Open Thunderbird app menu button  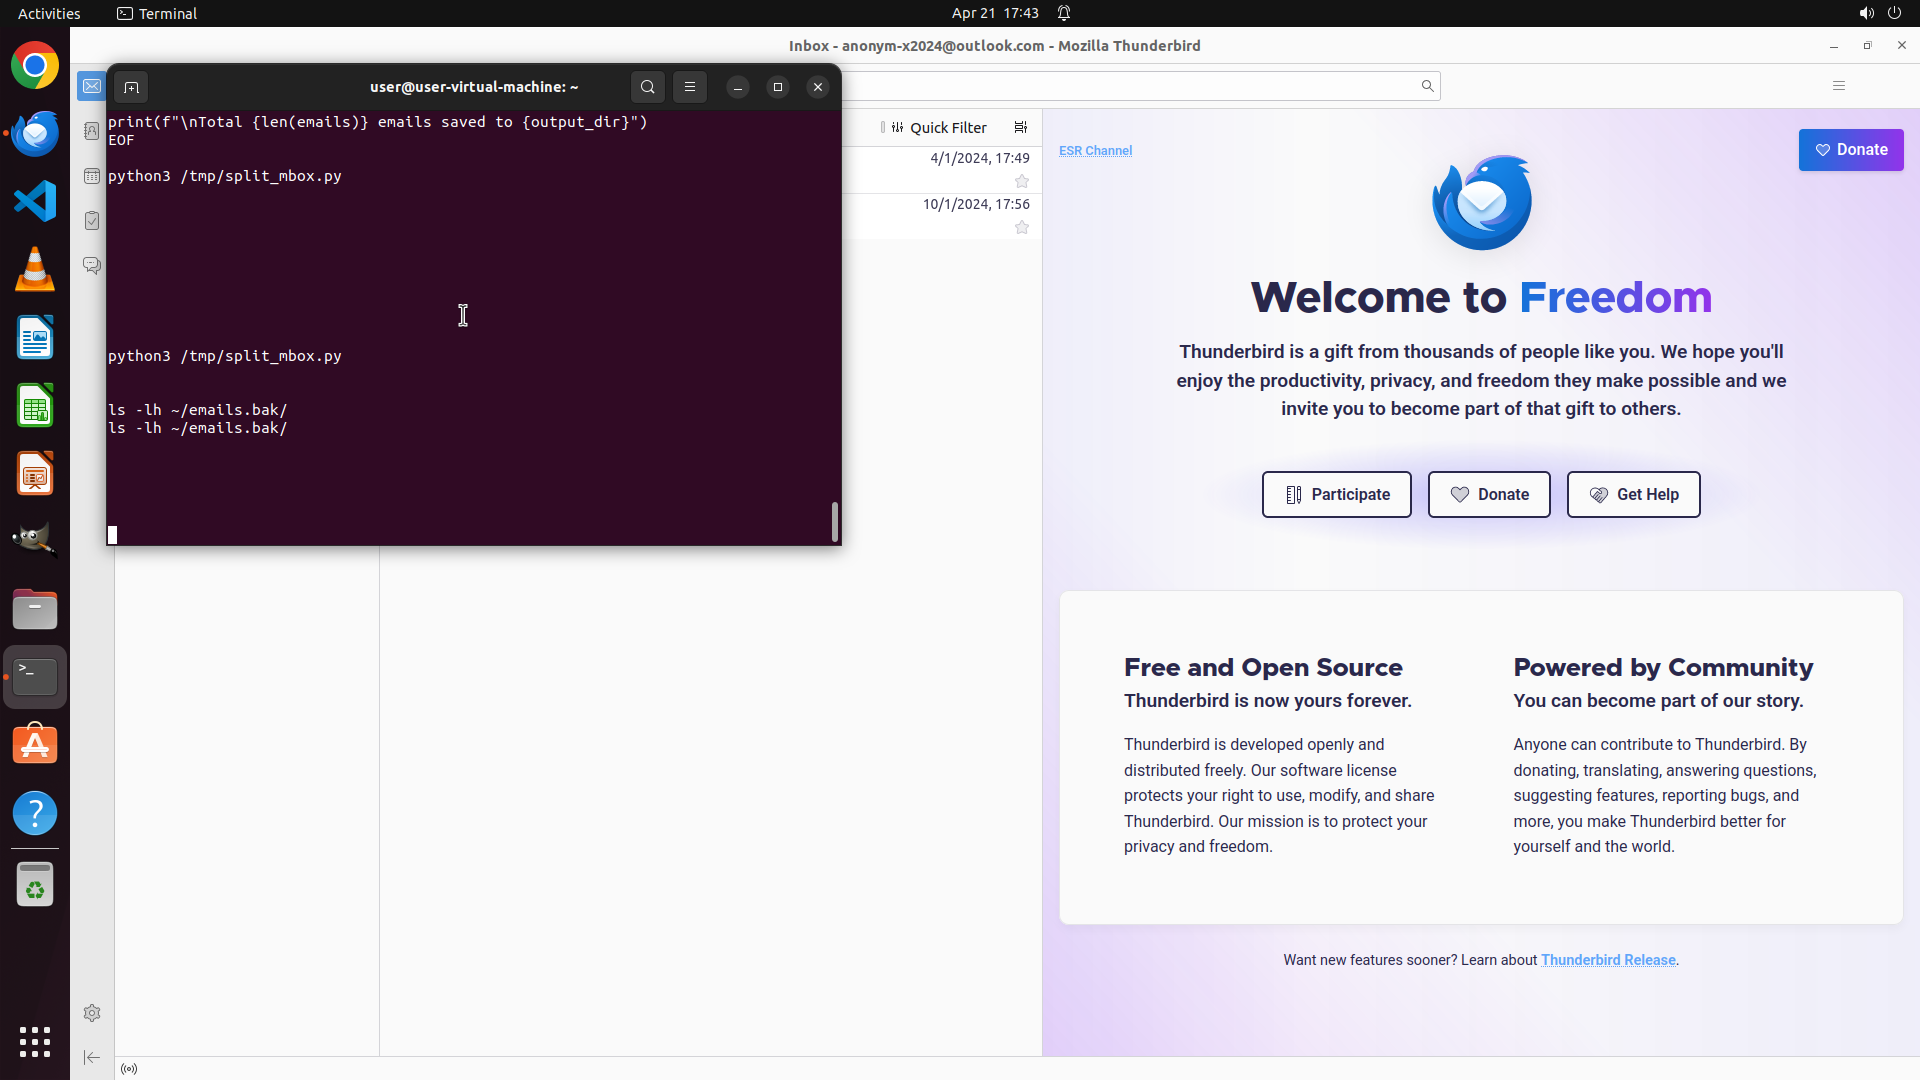1838,86
